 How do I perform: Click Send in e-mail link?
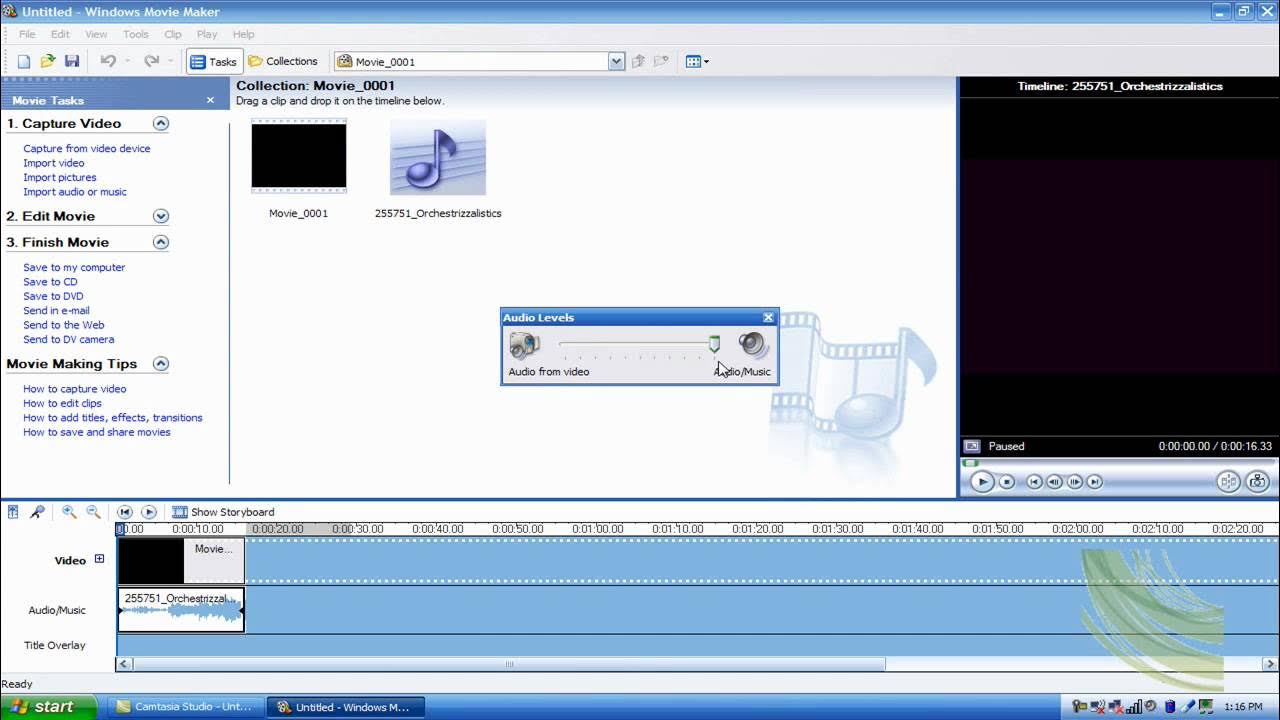point(56,310)
